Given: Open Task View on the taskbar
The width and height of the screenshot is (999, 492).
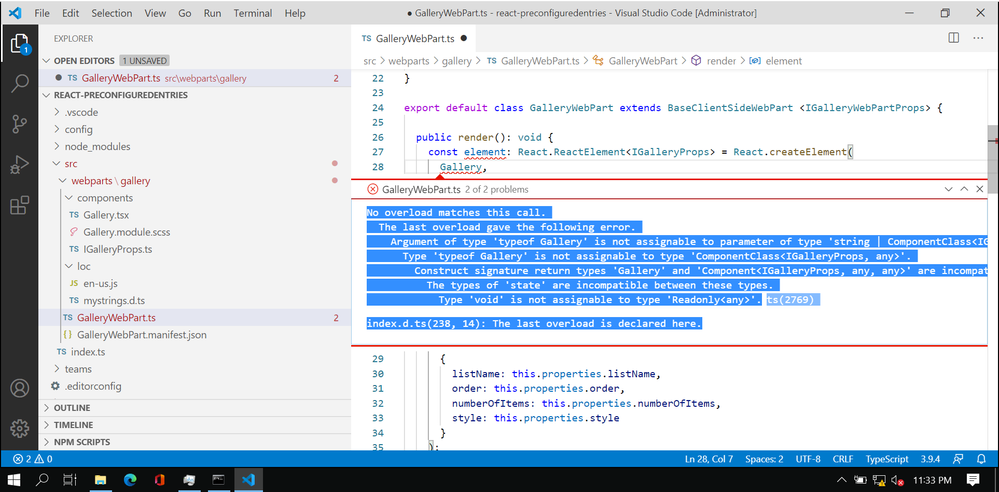Looking at the screenshot, I should tap(70, 479).
